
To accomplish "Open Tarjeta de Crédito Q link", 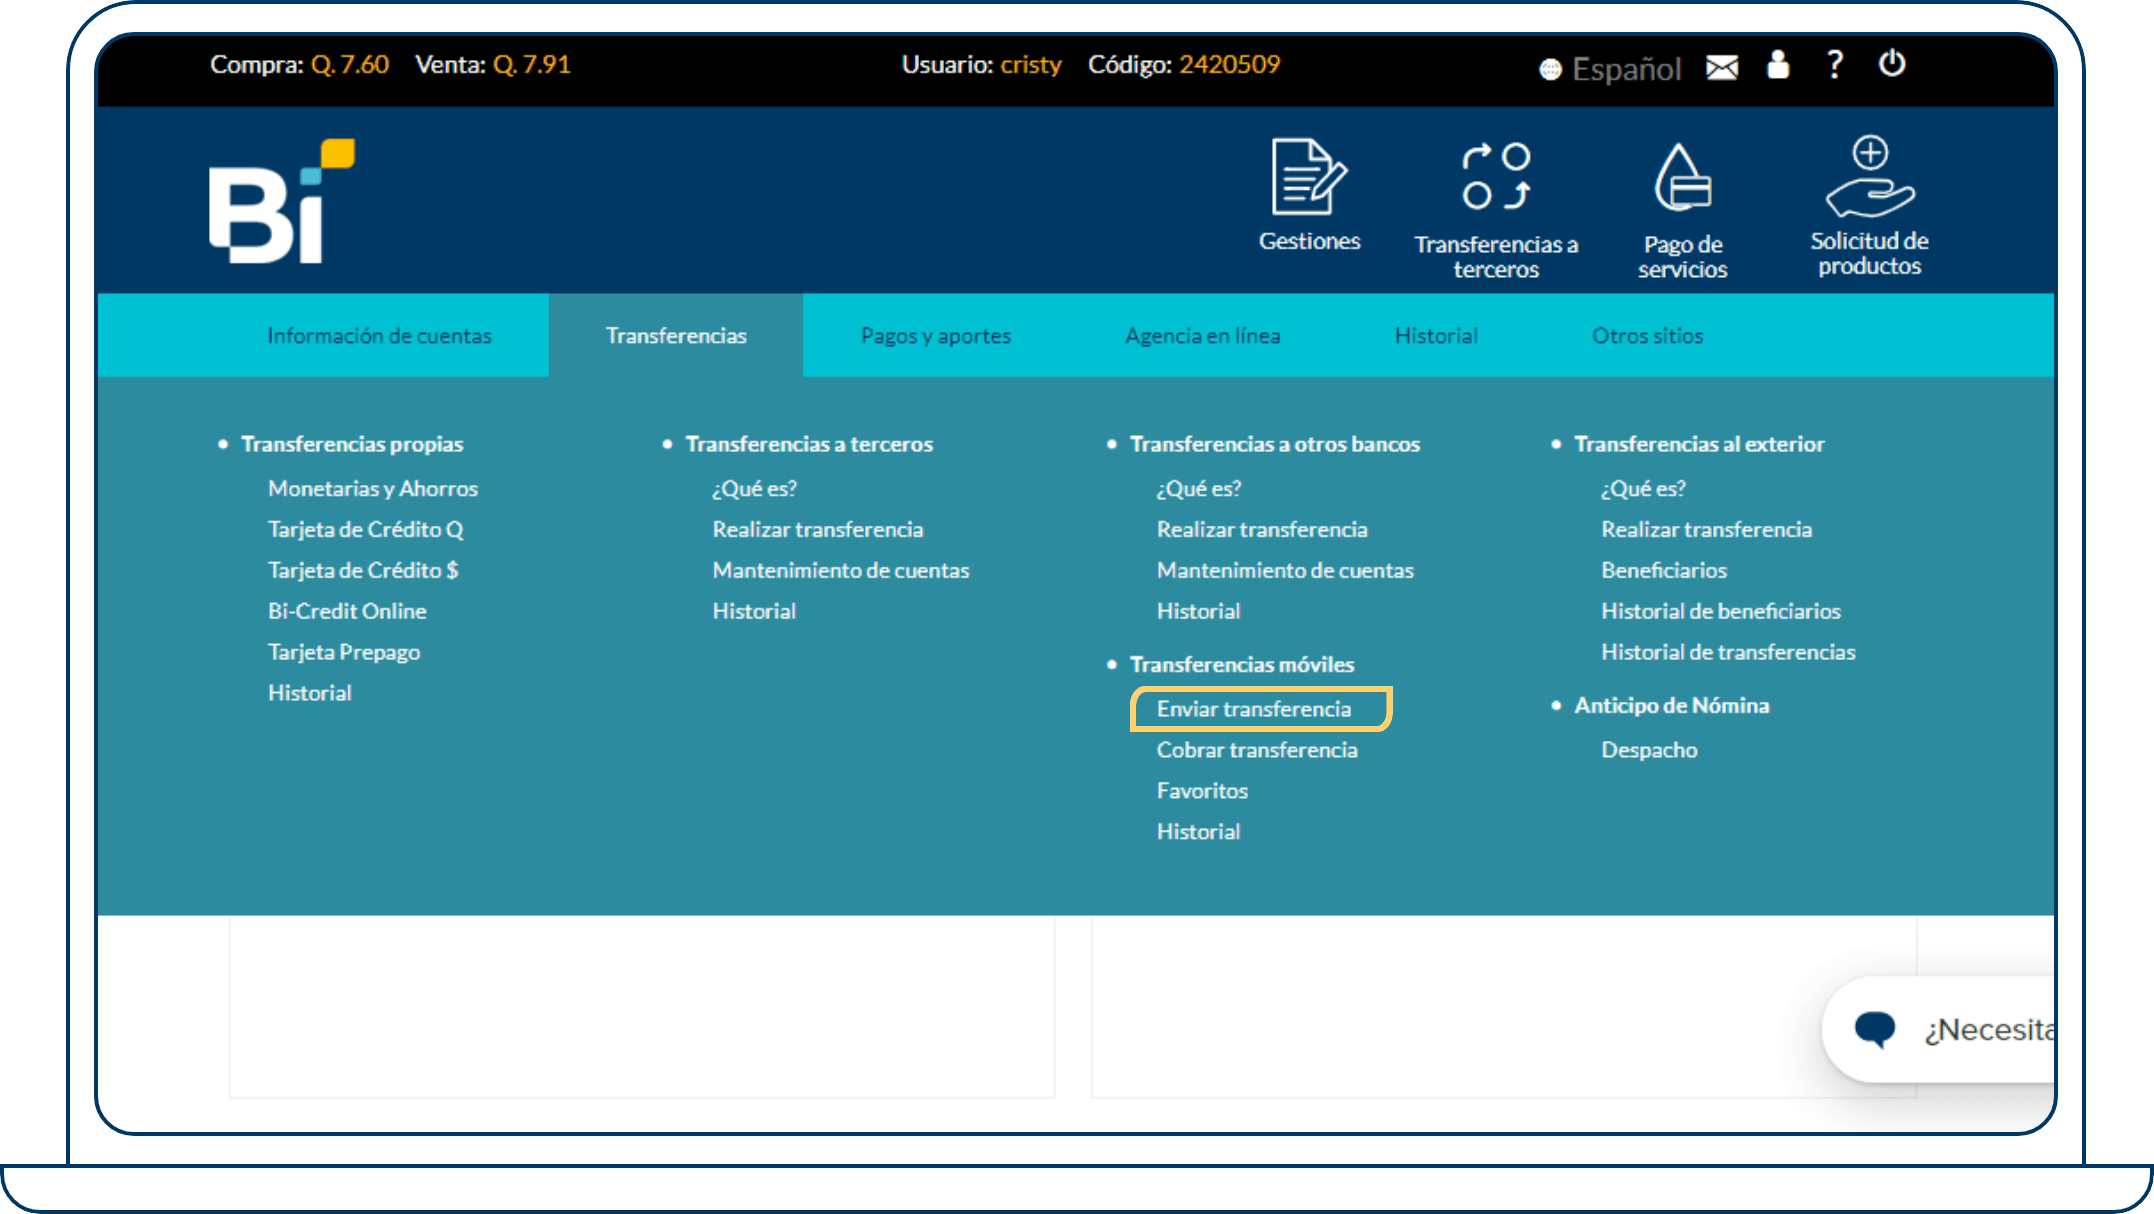I will 365,530.
